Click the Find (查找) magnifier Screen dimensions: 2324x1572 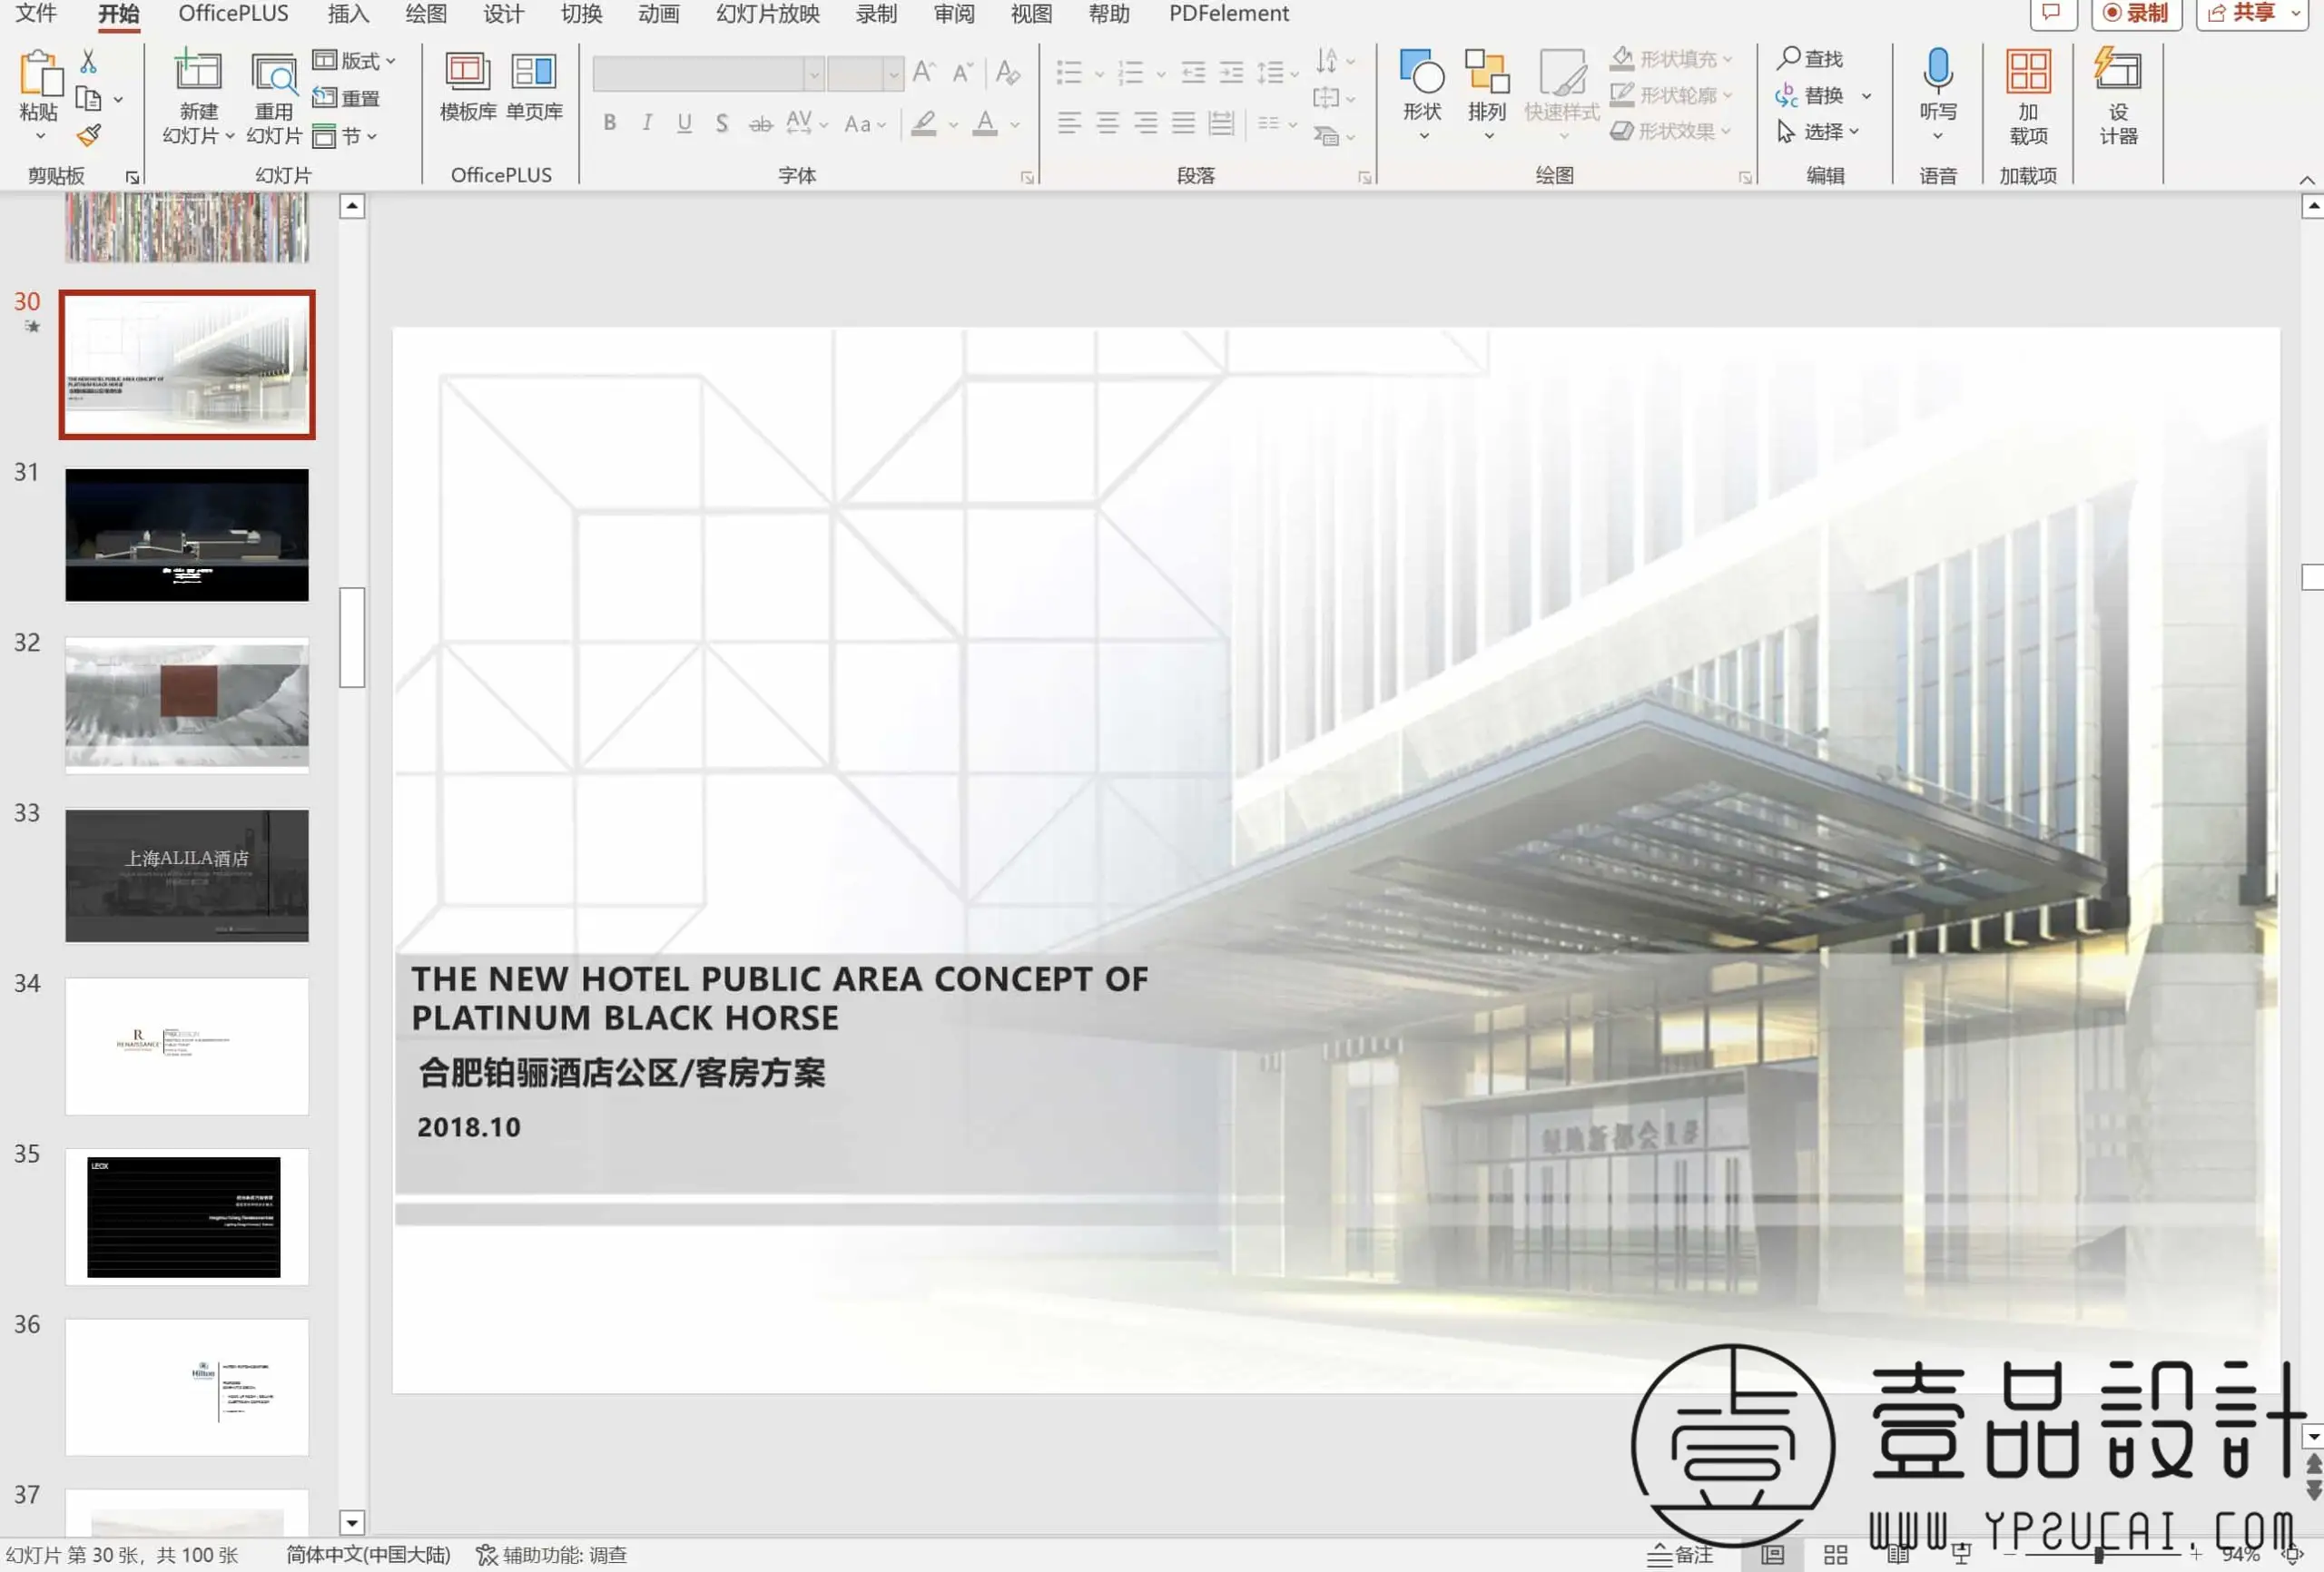[x=1788, y=58]
